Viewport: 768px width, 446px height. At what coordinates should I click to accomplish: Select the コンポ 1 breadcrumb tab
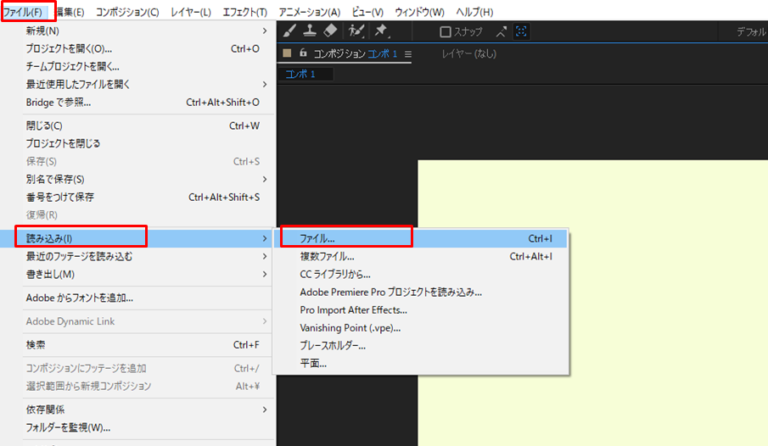pos(300,74)
